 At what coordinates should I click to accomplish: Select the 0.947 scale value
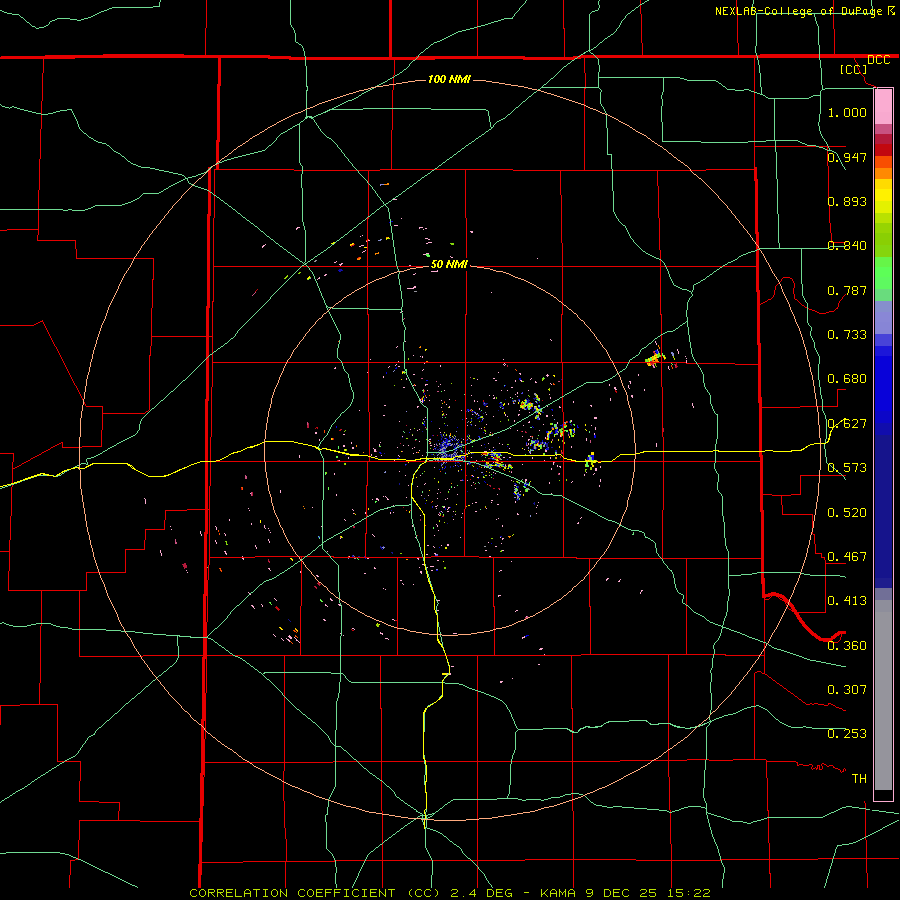tap(847, 157)
